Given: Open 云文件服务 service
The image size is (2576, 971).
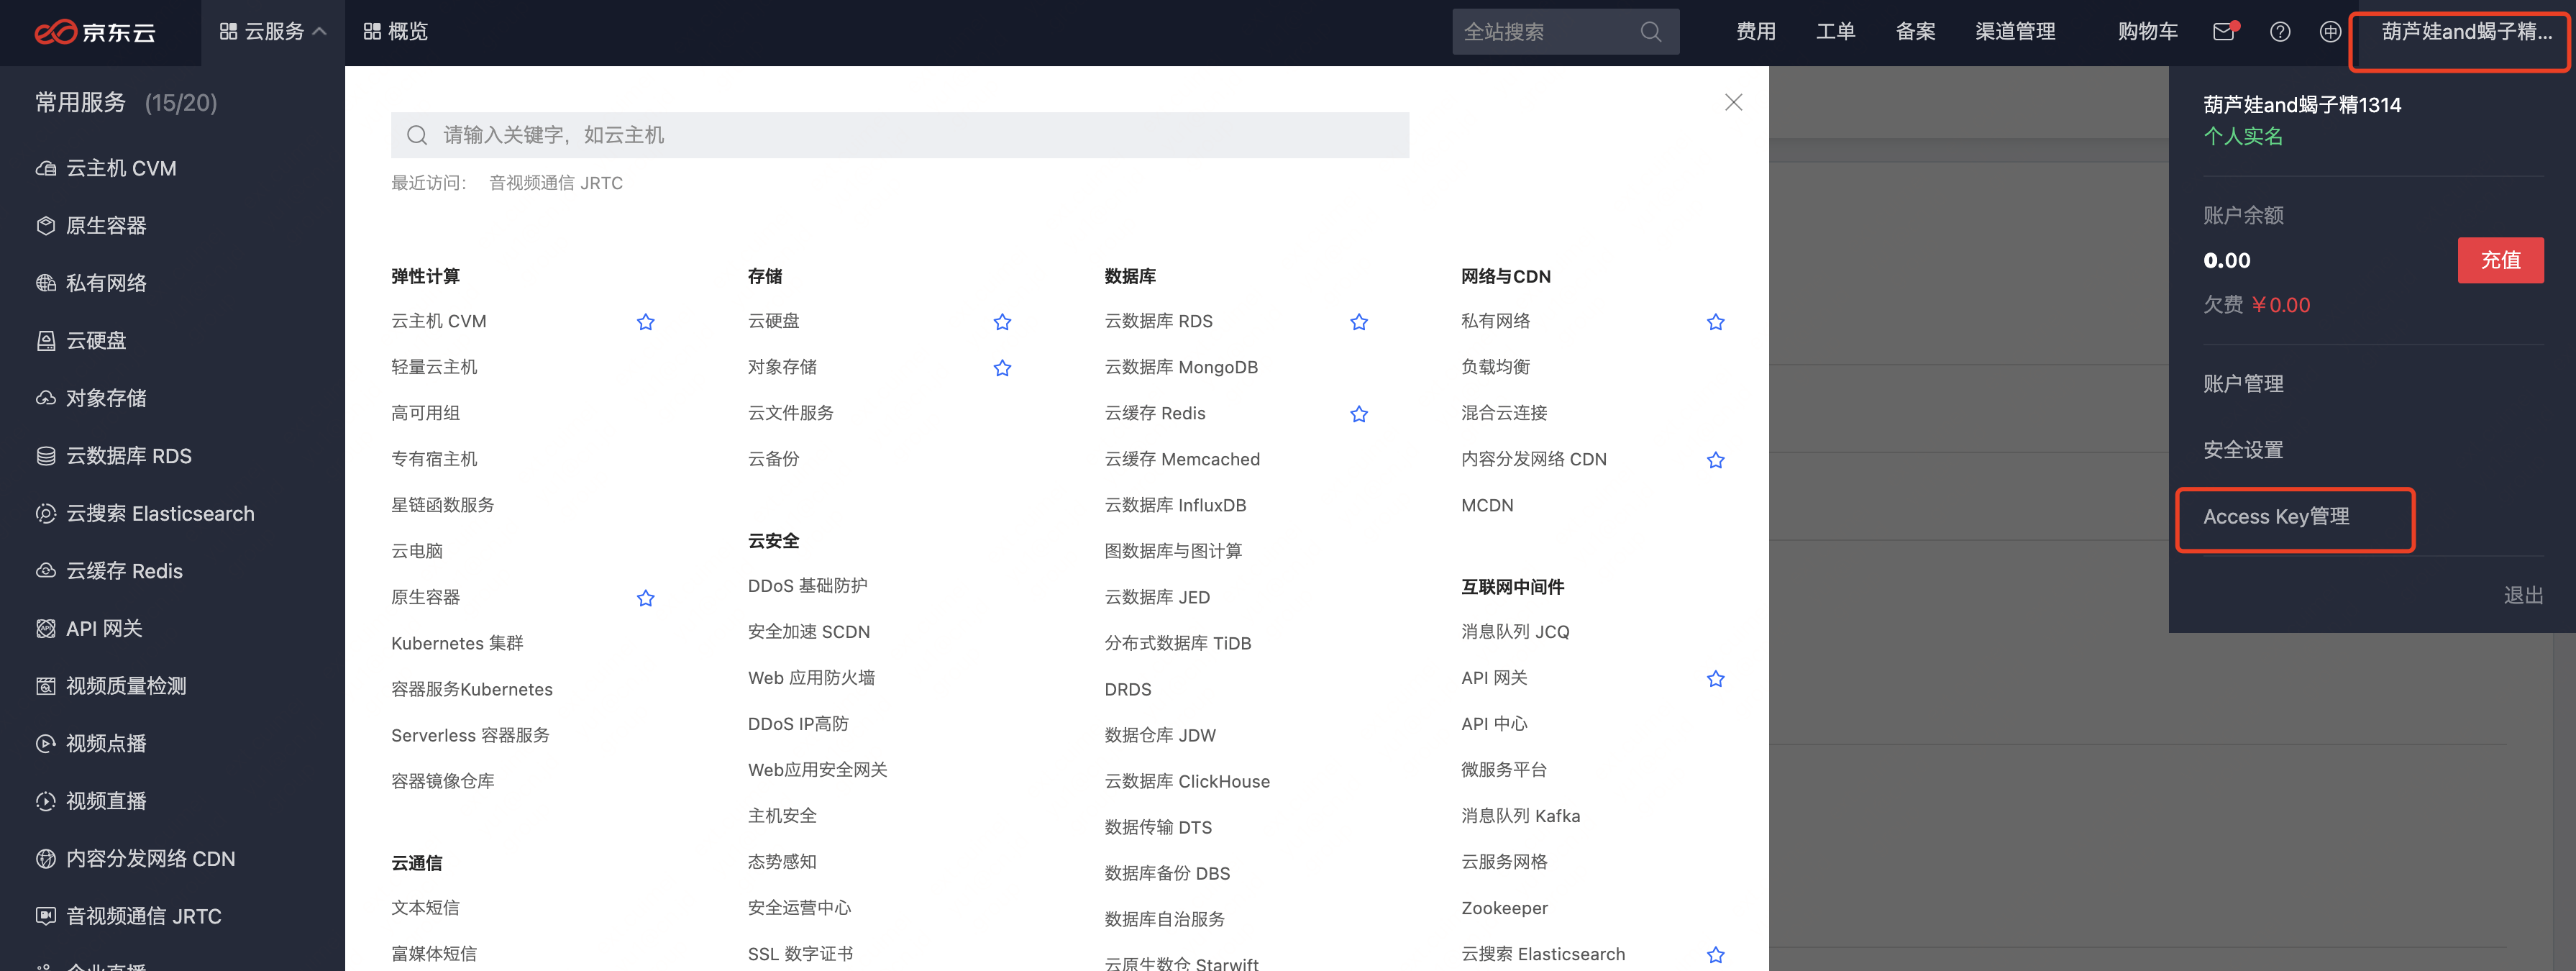Looking at the screenshot, I should point(790,413).
